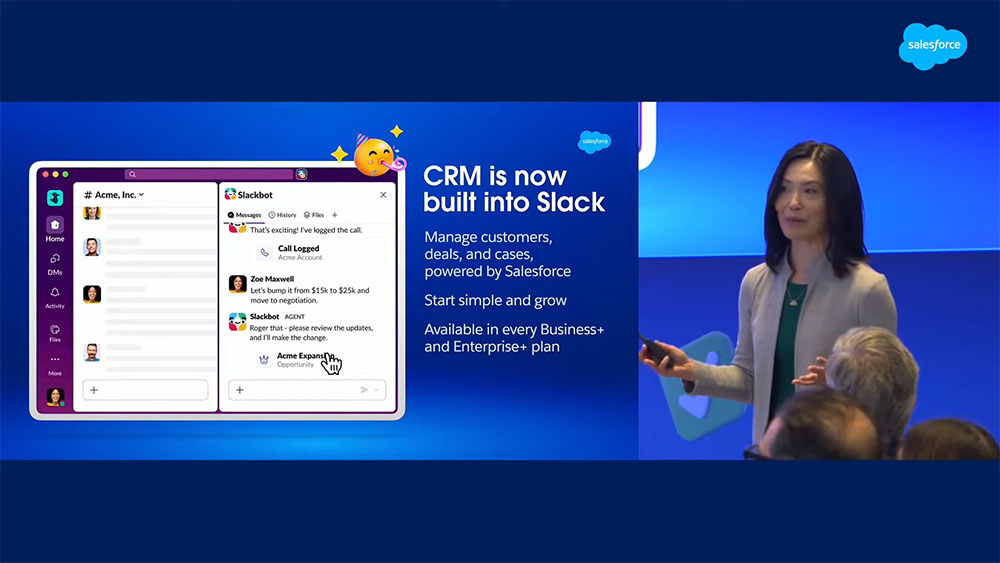This screenshot has width=1000, height=563.
Task: Switch to the History tab
Action: (x=282, y=215)
